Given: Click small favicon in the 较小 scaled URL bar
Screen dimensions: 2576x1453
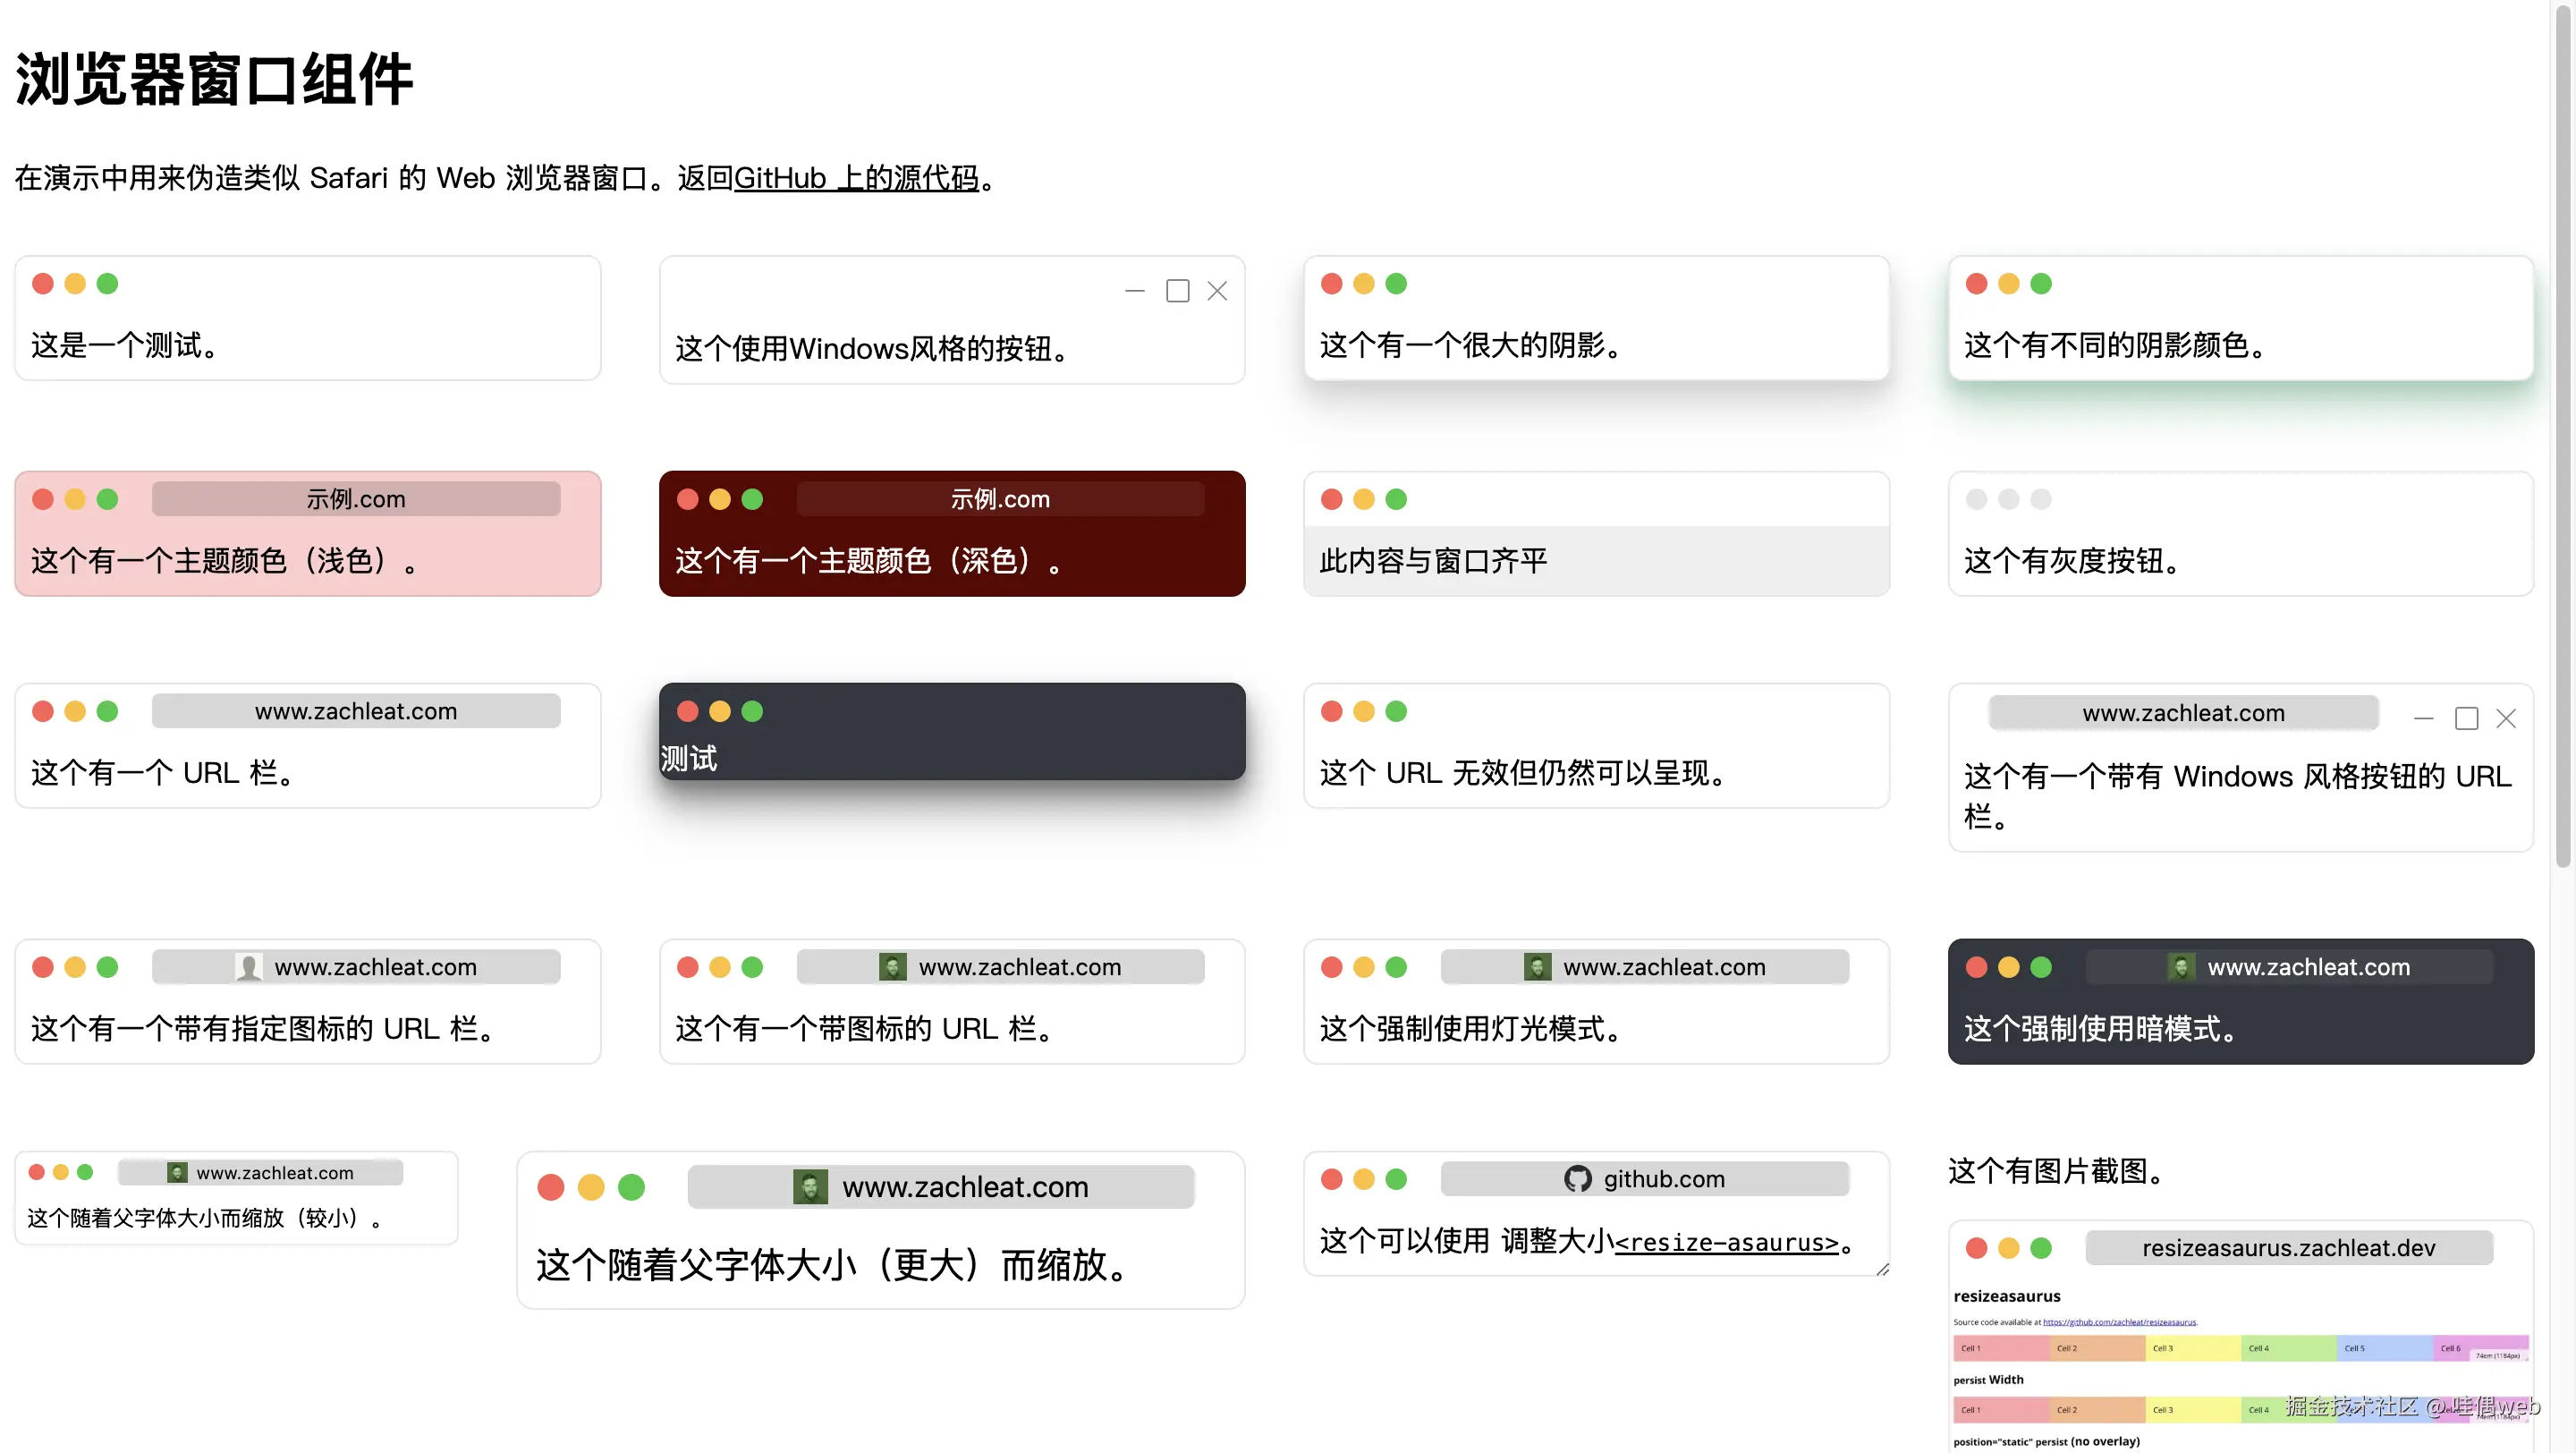Looking at the screenshot, I should pyautogui.click(x=177, y=1173).
